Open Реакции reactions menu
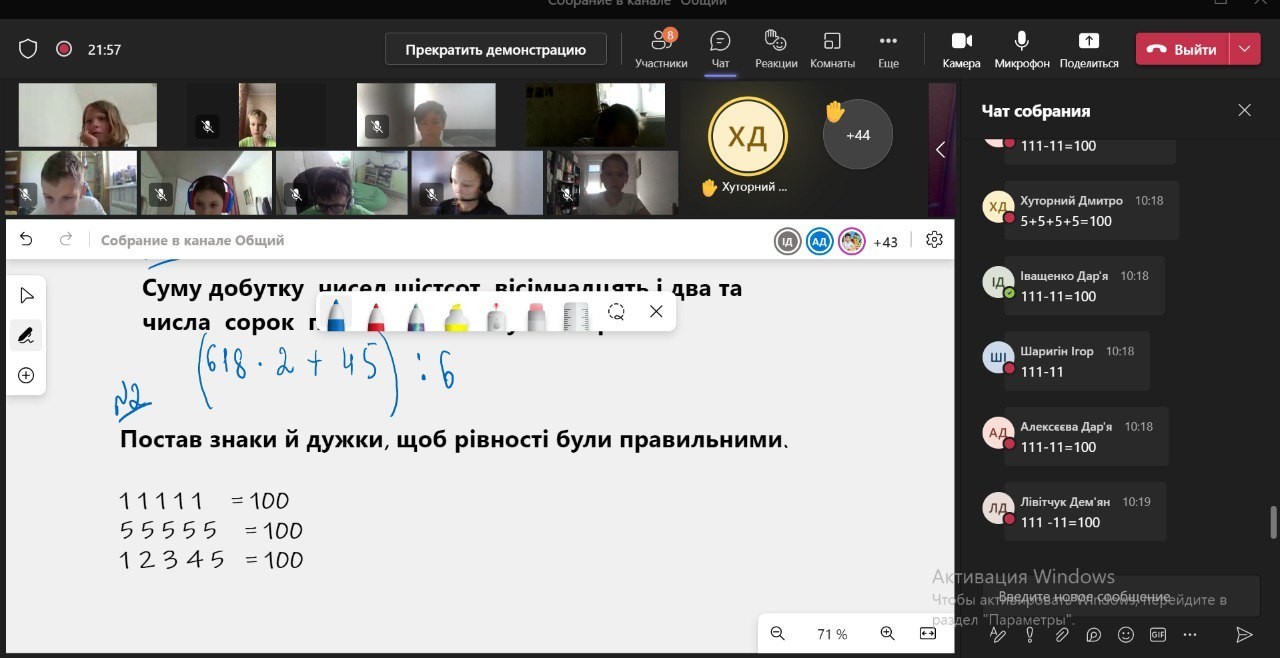The width and height of the screenshot is (1280, 658). [776, 49]
